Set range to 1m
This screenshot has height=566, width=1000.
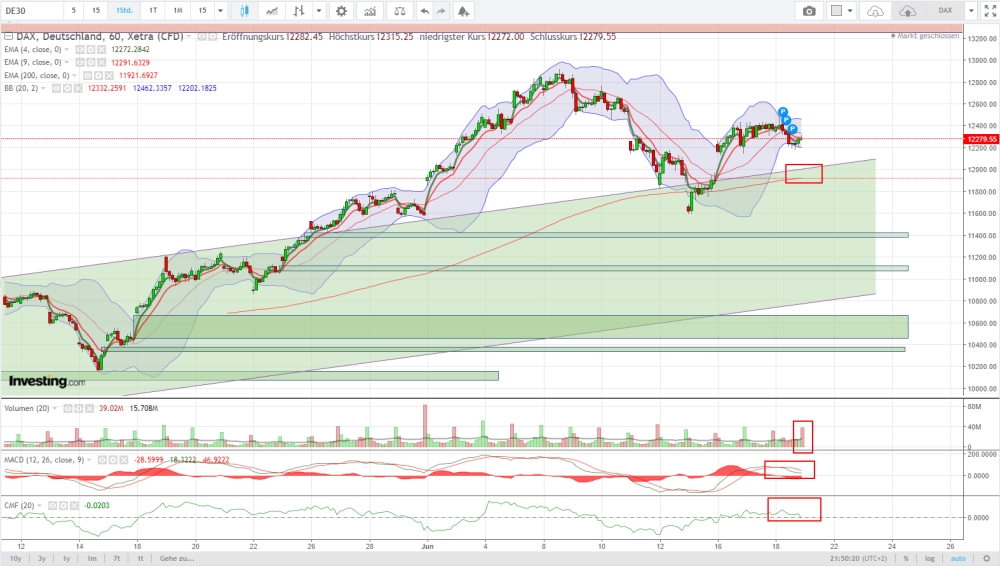click(92, 558)
